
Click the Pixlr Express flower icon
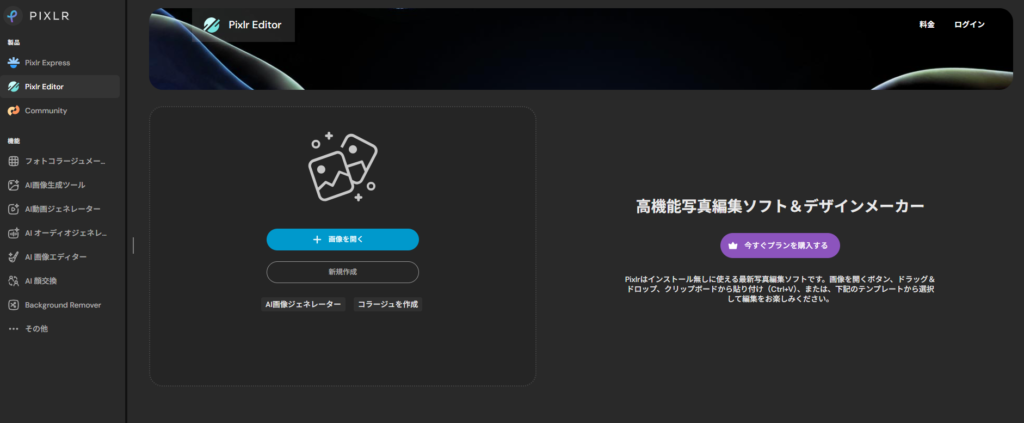13,63
